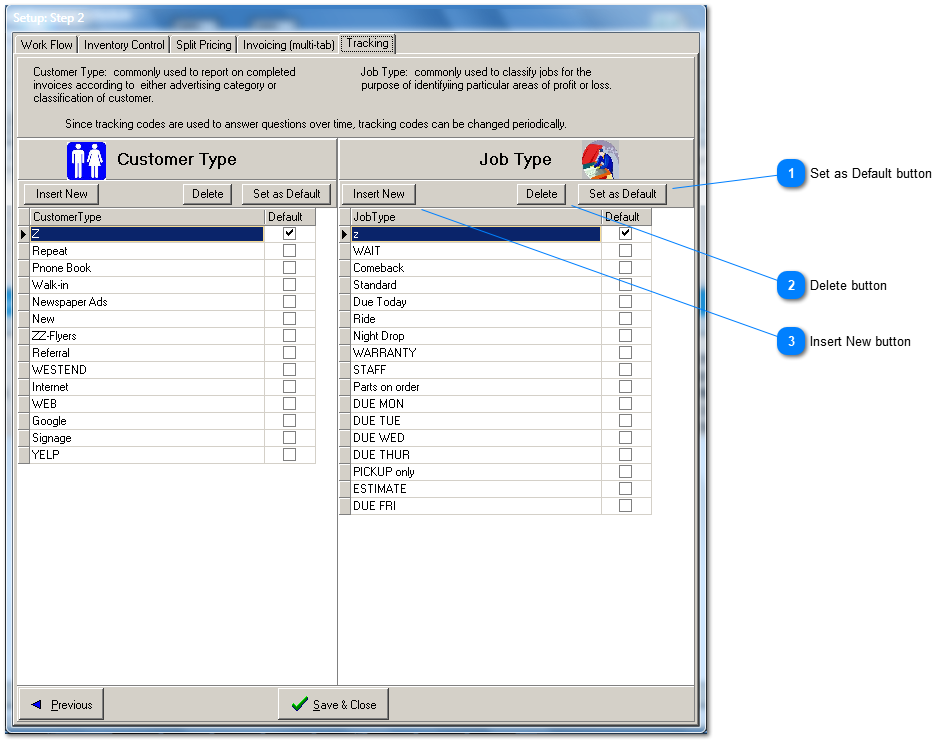Click the Job Type header icon
The height and width of the screenshot is (743, 948).
(x=600, y=160)
